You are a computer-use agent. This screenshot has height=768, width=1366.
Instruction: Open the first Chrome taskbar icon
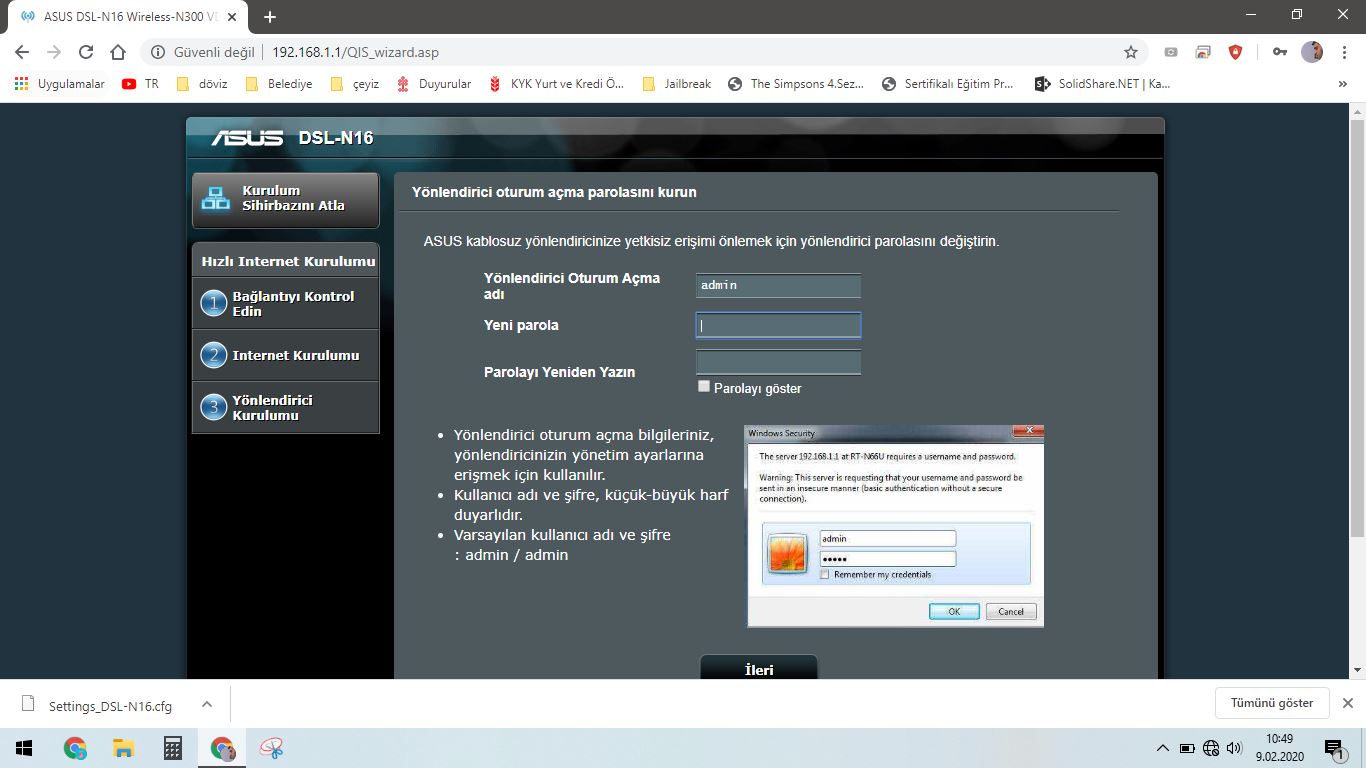(75, 748)
